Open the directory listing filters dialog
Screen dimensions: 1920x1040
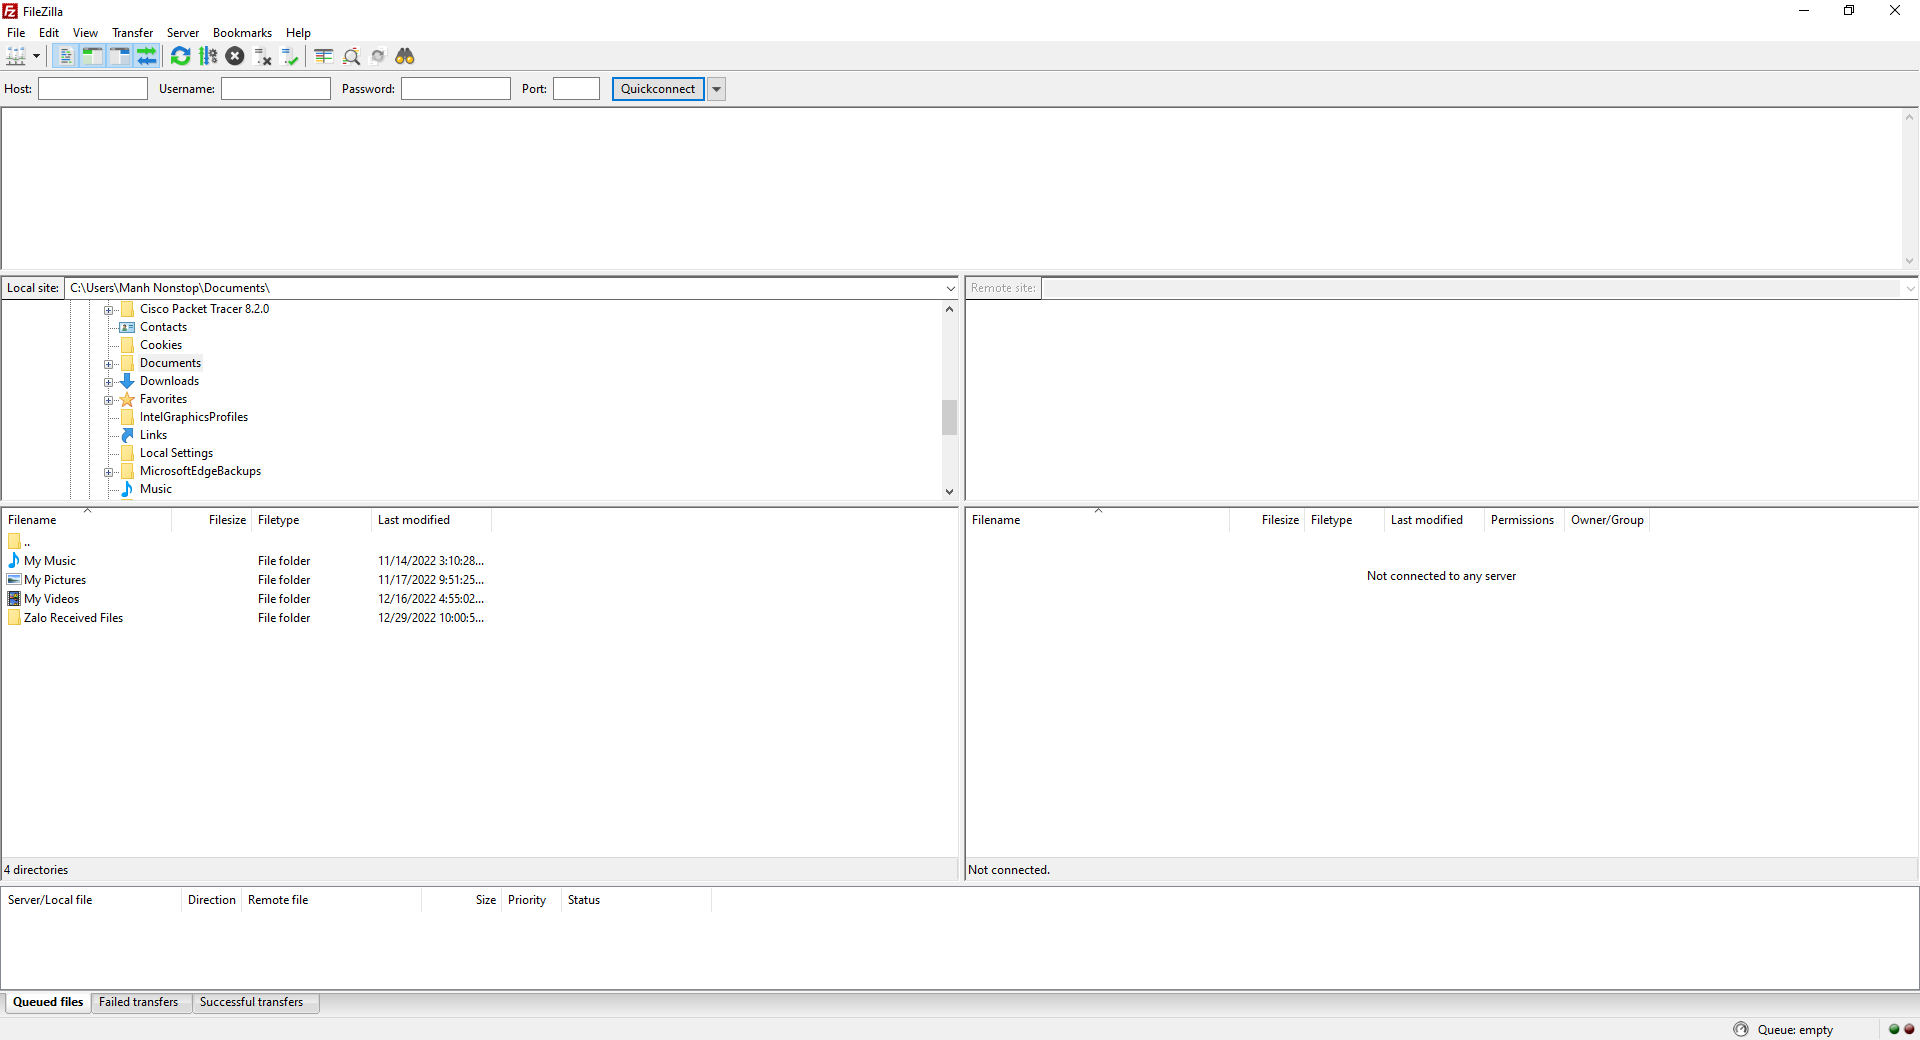coord(323,56)
